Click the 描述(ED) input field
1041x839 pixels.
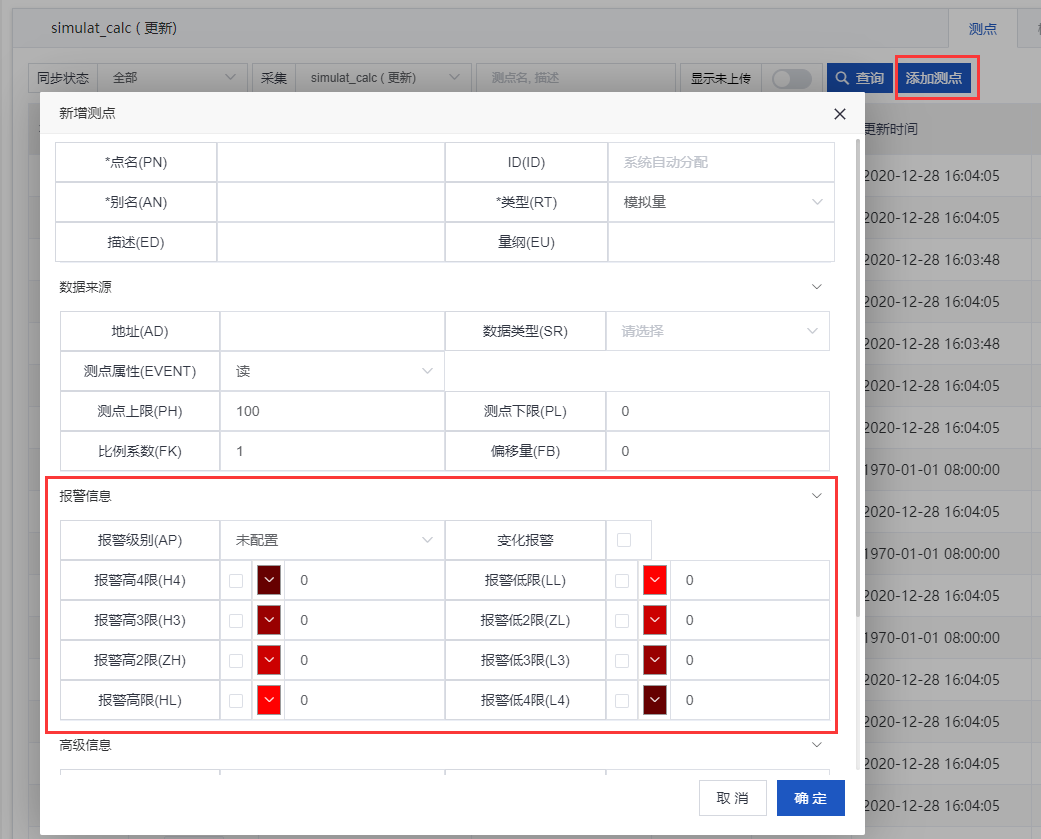331,242
